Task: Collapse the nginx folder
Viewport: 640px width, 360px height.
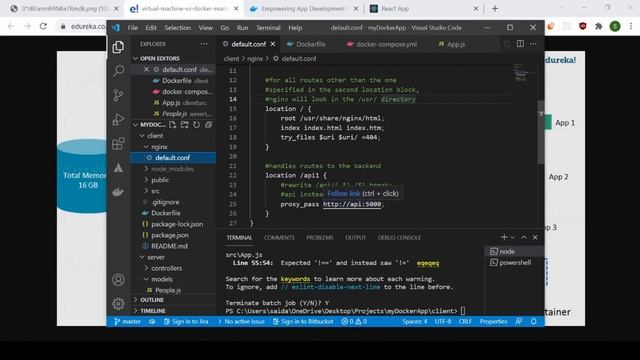Action: point(159,147)
